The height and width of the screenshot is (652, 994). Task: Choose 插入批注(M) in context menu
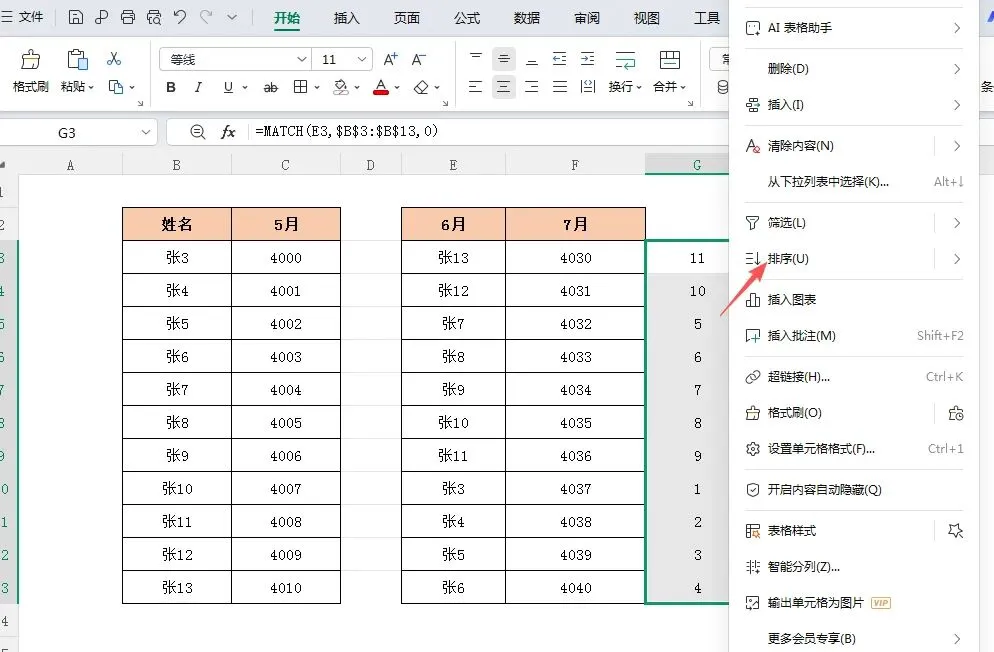(853, 336)
